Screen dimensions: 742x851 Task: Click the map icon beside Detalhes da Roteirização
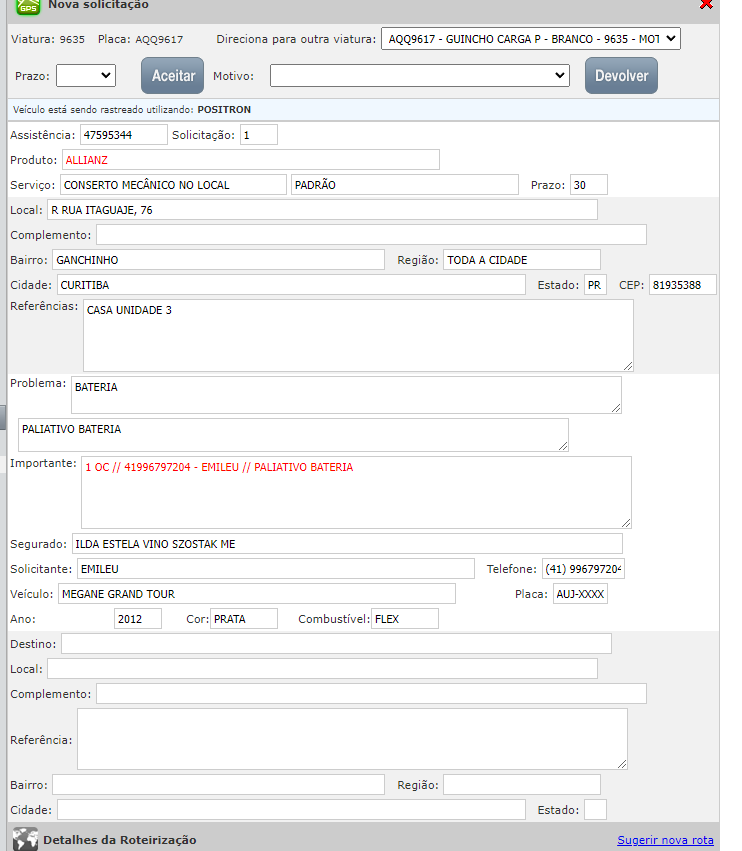pos(25,839)
